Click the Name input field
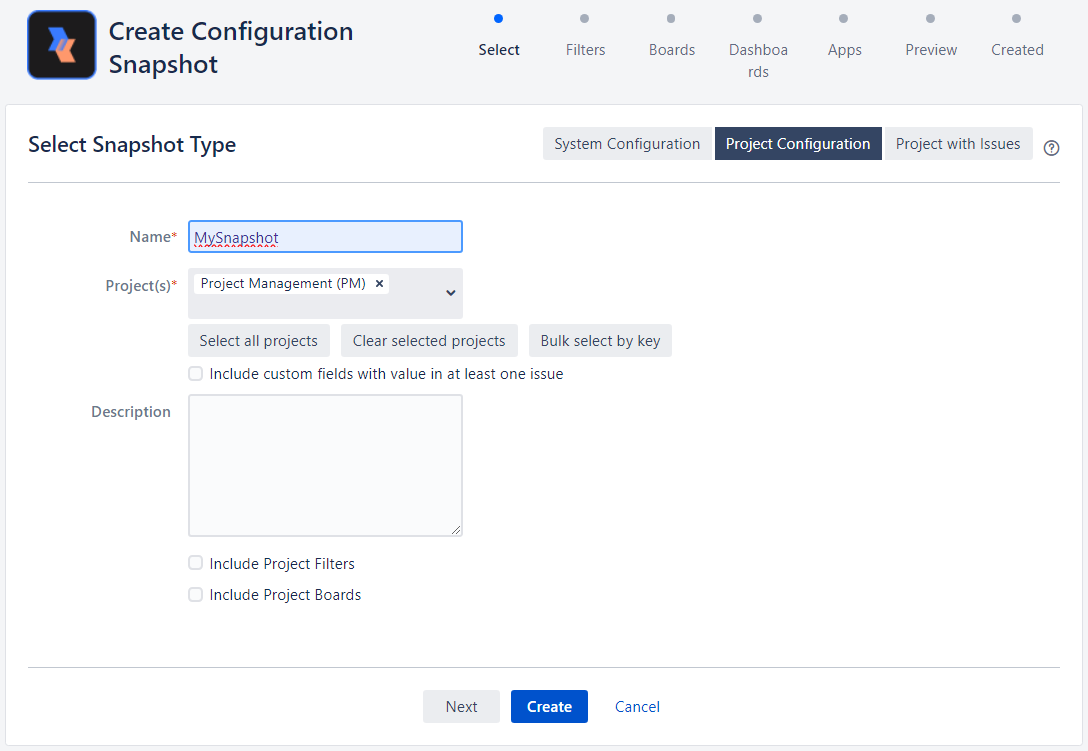1088x751 pixels. tap(325, 237)
